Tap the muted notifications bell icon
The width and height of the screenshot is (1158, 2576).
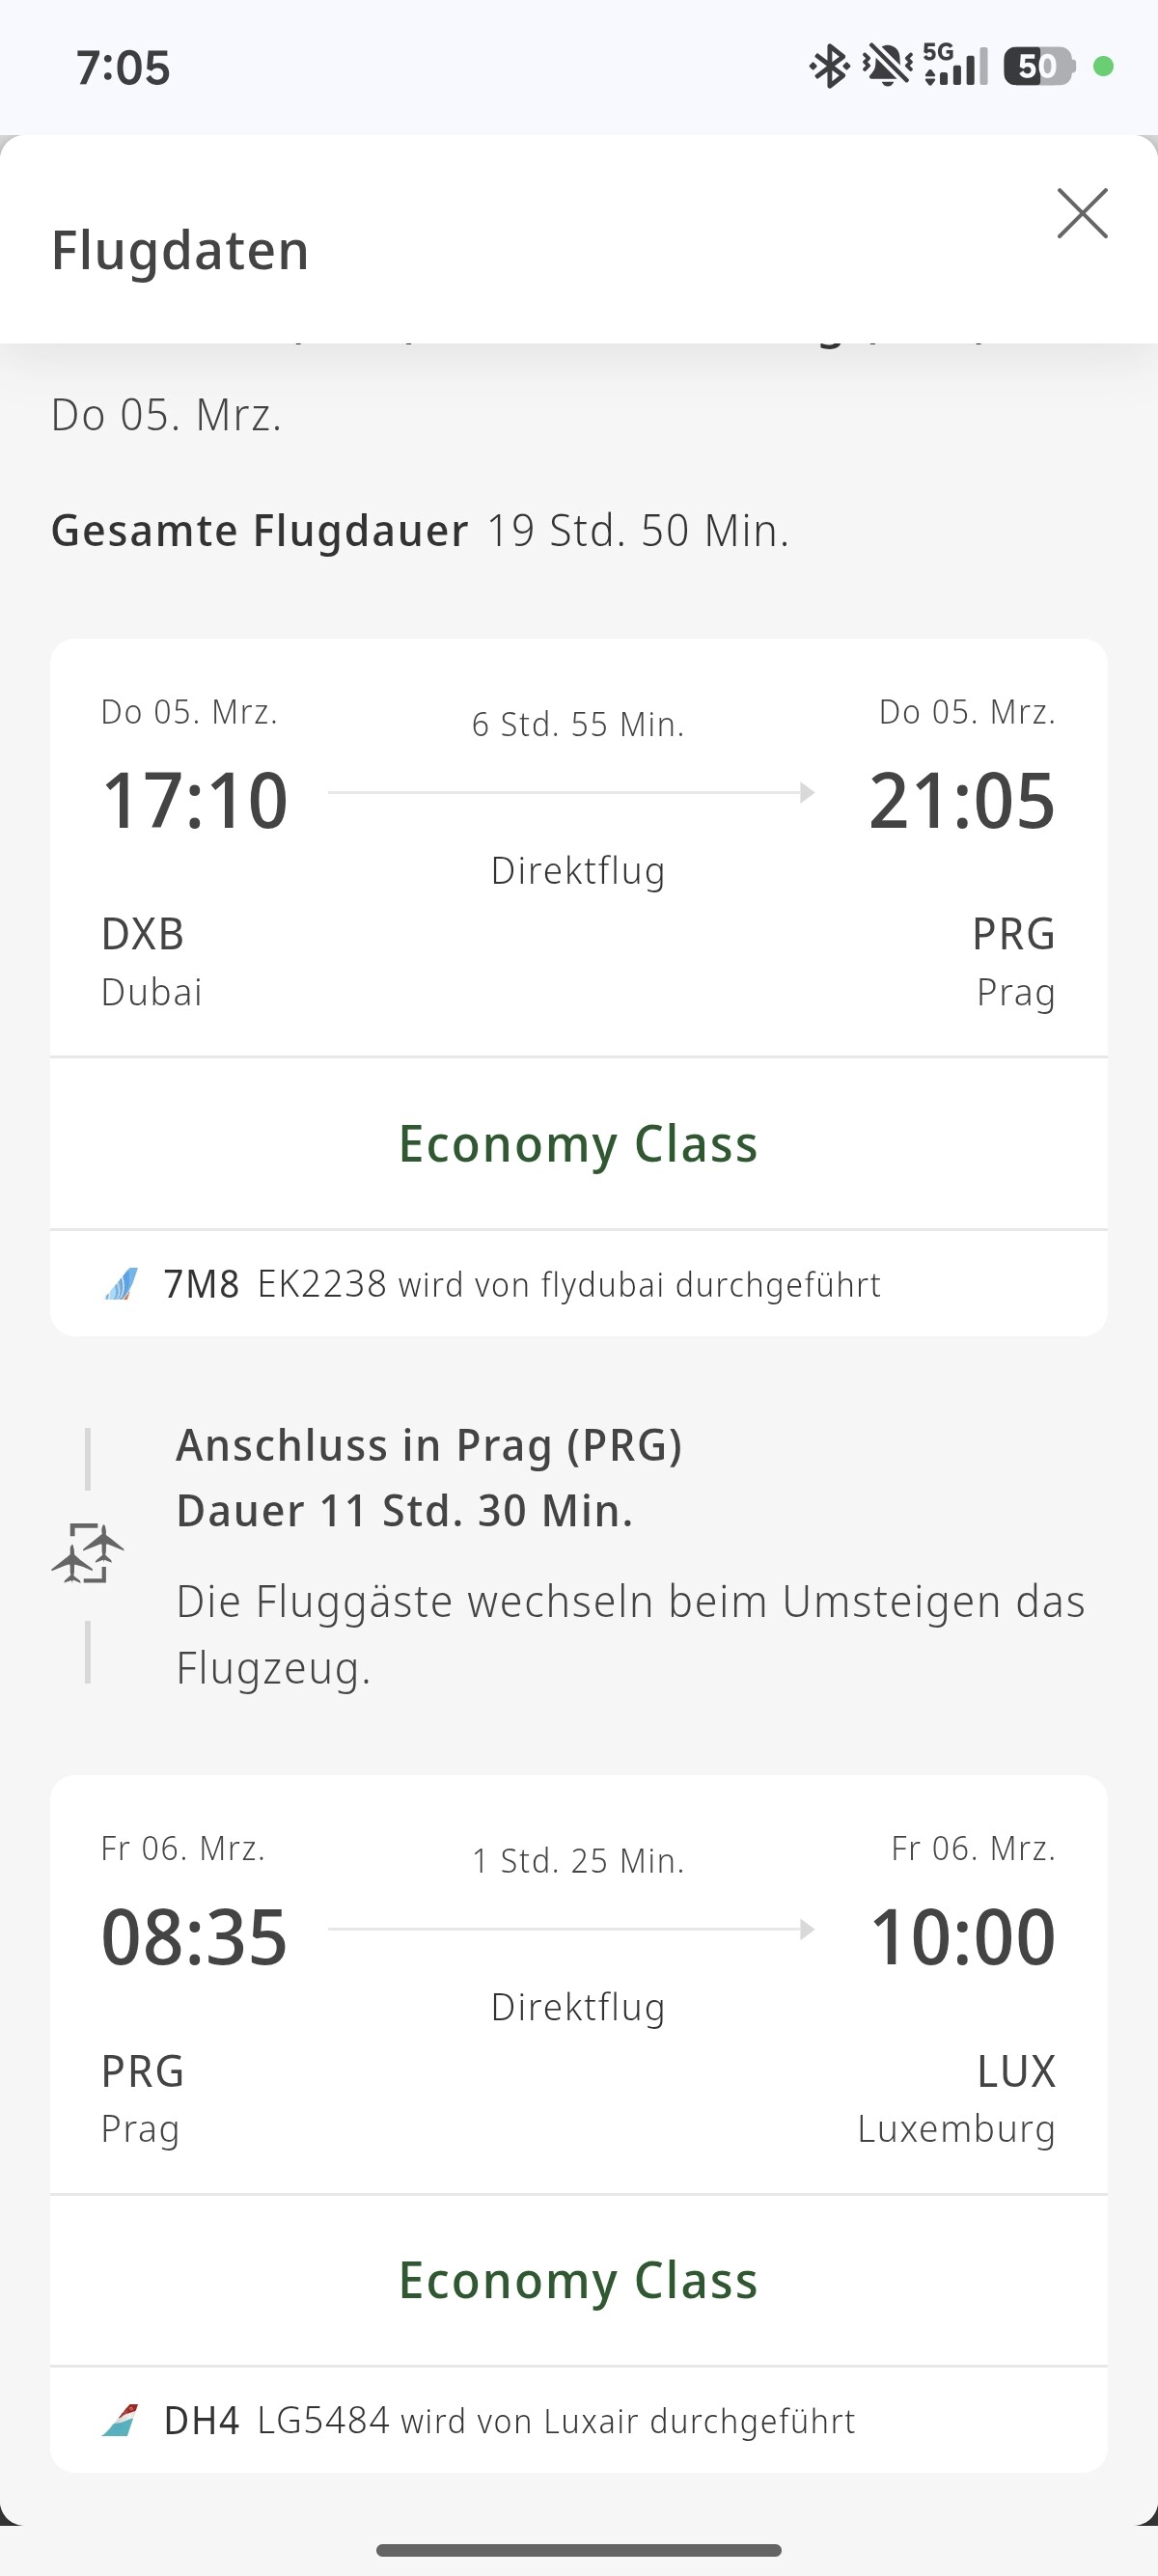click(x=887, y=67)
